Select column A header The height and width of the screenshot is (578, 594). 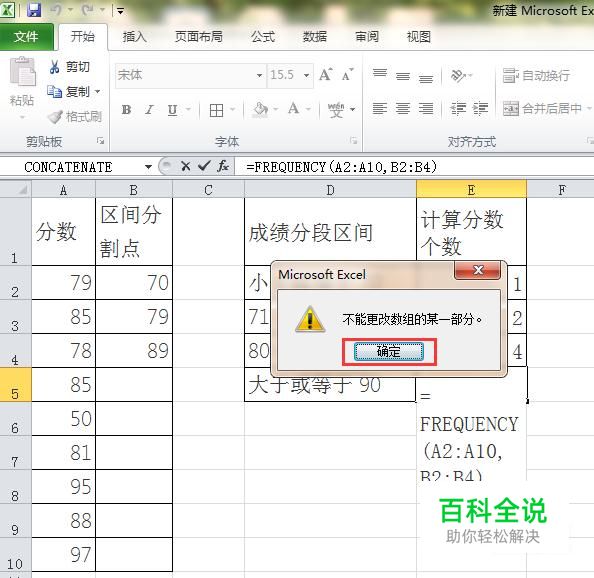coord(63,189)
